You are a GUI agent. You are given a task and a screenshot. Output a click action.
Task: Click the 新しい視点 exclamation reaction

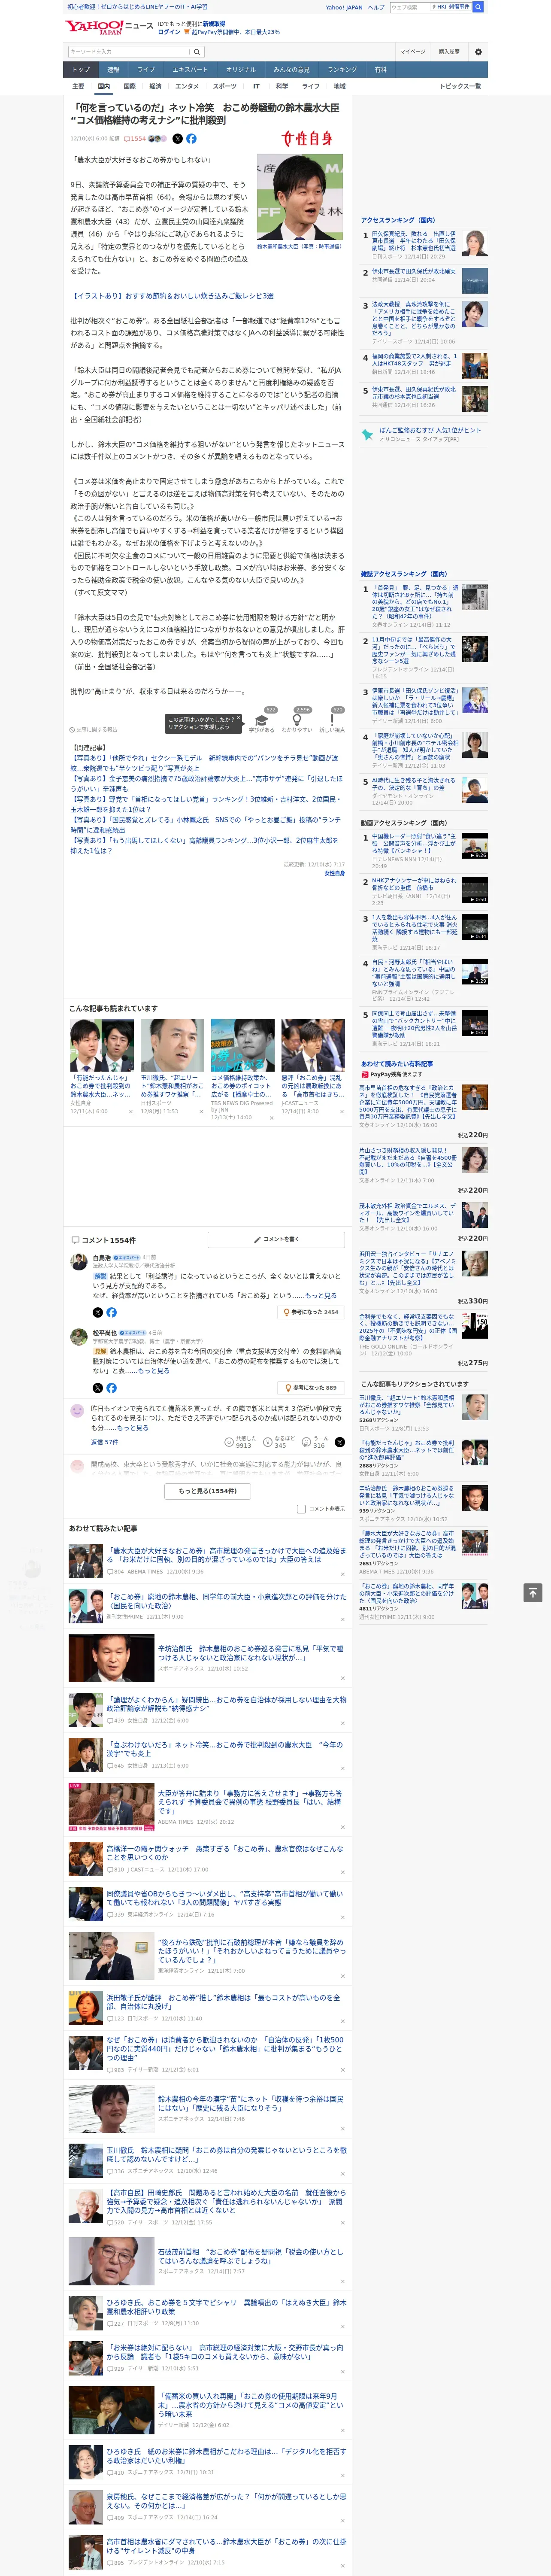click(x=332, y=722)
